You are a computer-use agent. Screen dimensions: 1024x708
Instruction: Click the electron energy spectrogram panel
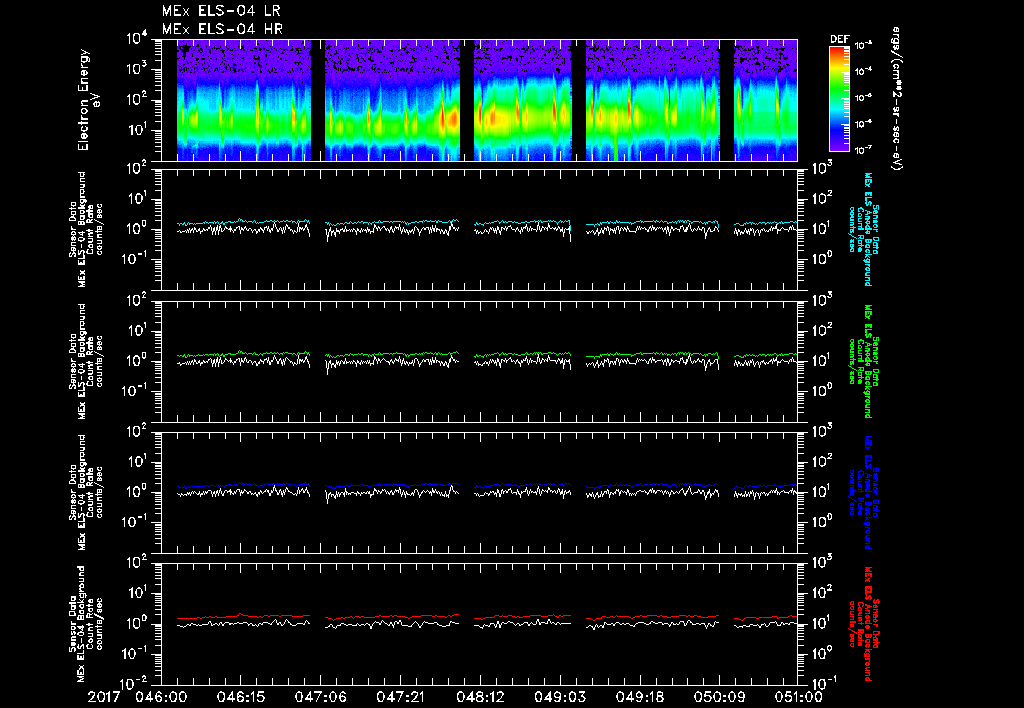(479, 100)
